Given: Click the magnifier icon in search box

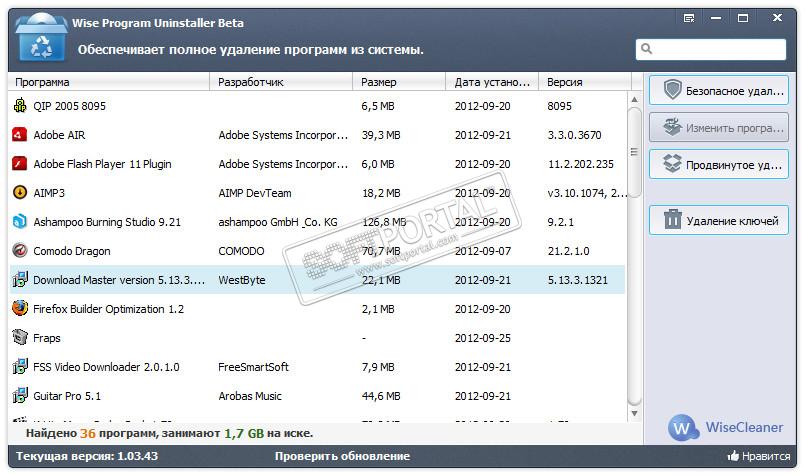Looking at the screenshot, I should (647, 49).
